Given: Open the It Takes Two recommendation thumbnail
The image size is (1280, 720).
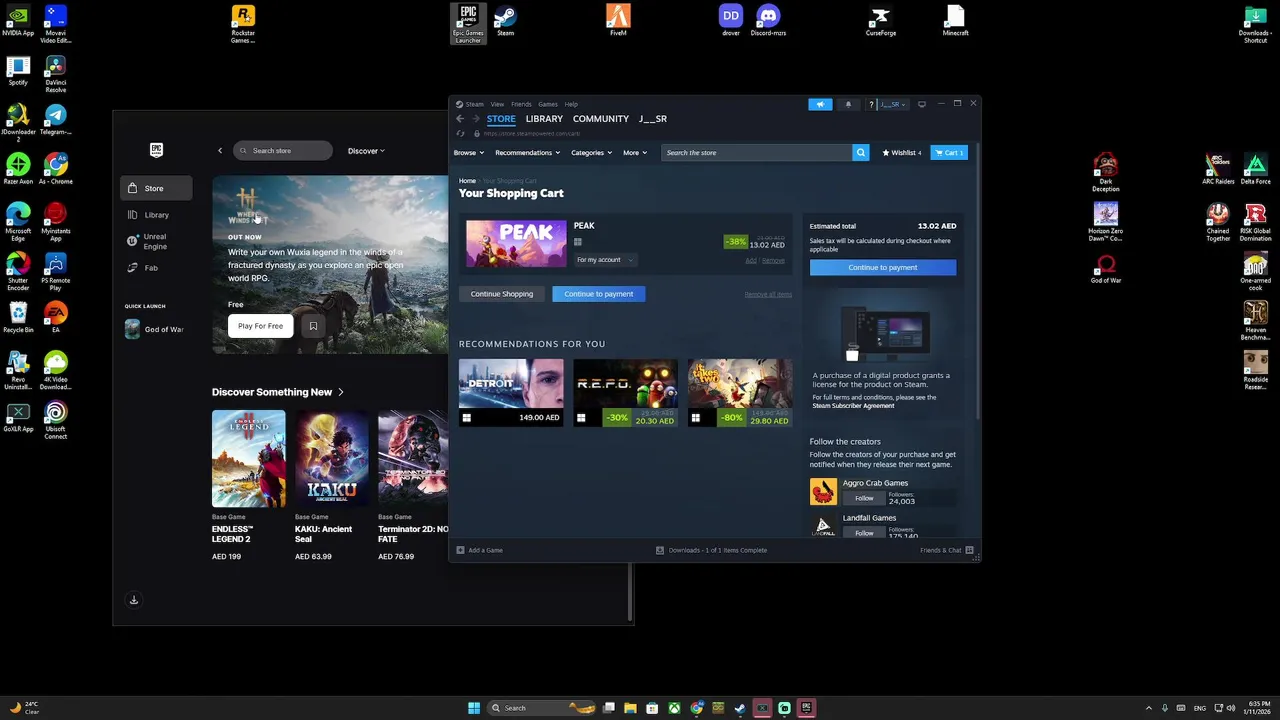Looking at the screenshot, I should (x=740, y=384).
